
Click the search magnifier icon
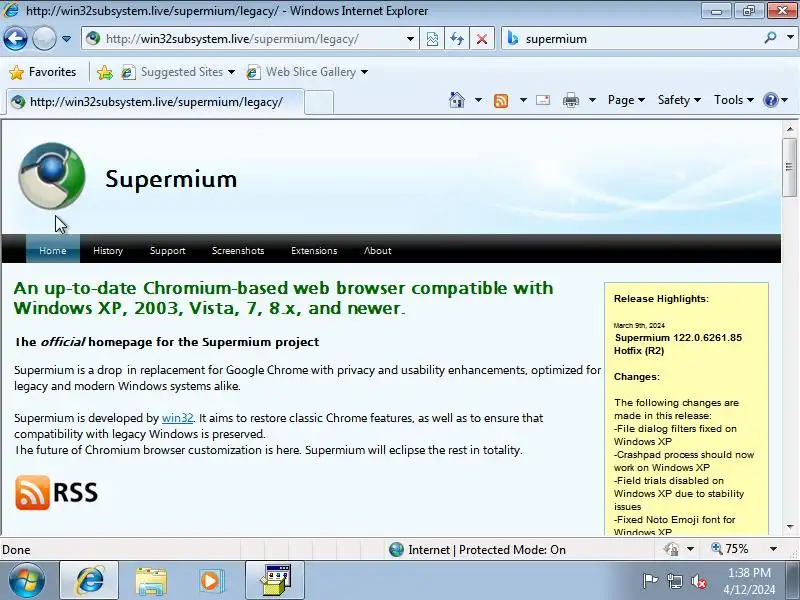(x=770, y=38)
